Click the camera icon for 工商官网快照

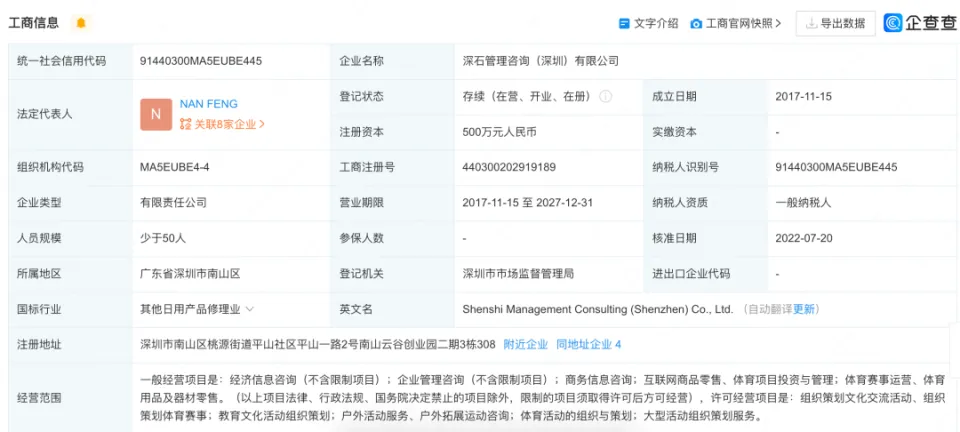click(x=696, y=23)
